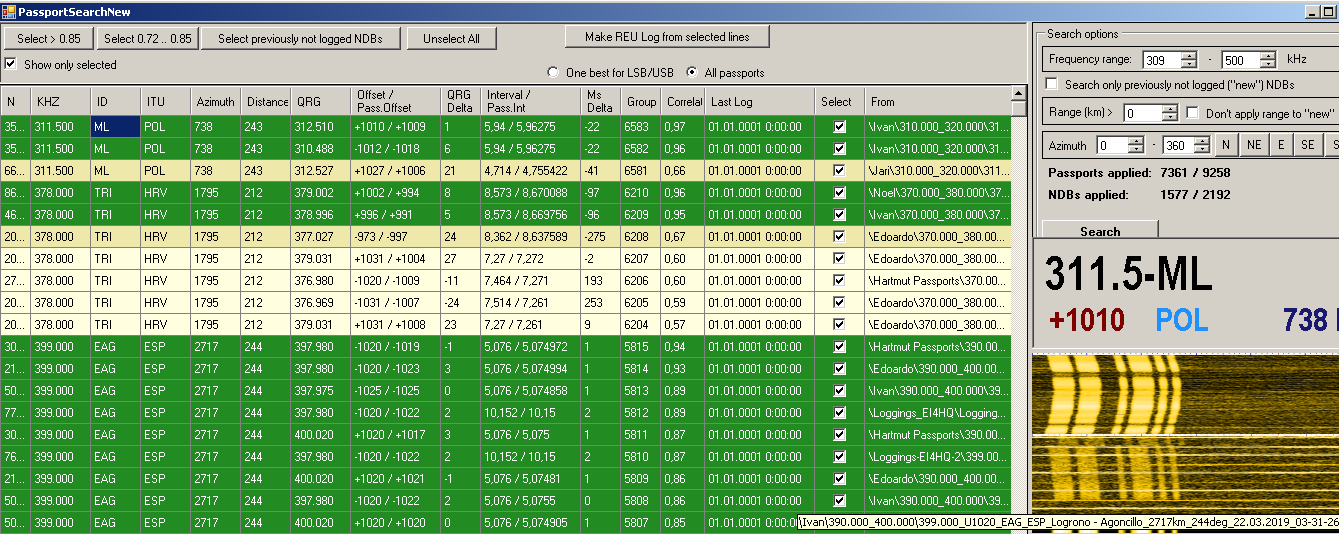The width and height of the screenshot is (1339, 534).
Task: Toggle Show only selected checkbox
Action: (11, 64)
